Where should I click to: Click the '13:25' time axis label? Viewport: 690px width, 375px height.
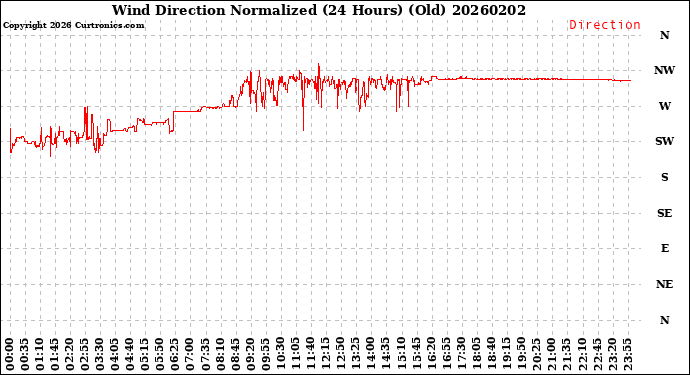(356, 355)
